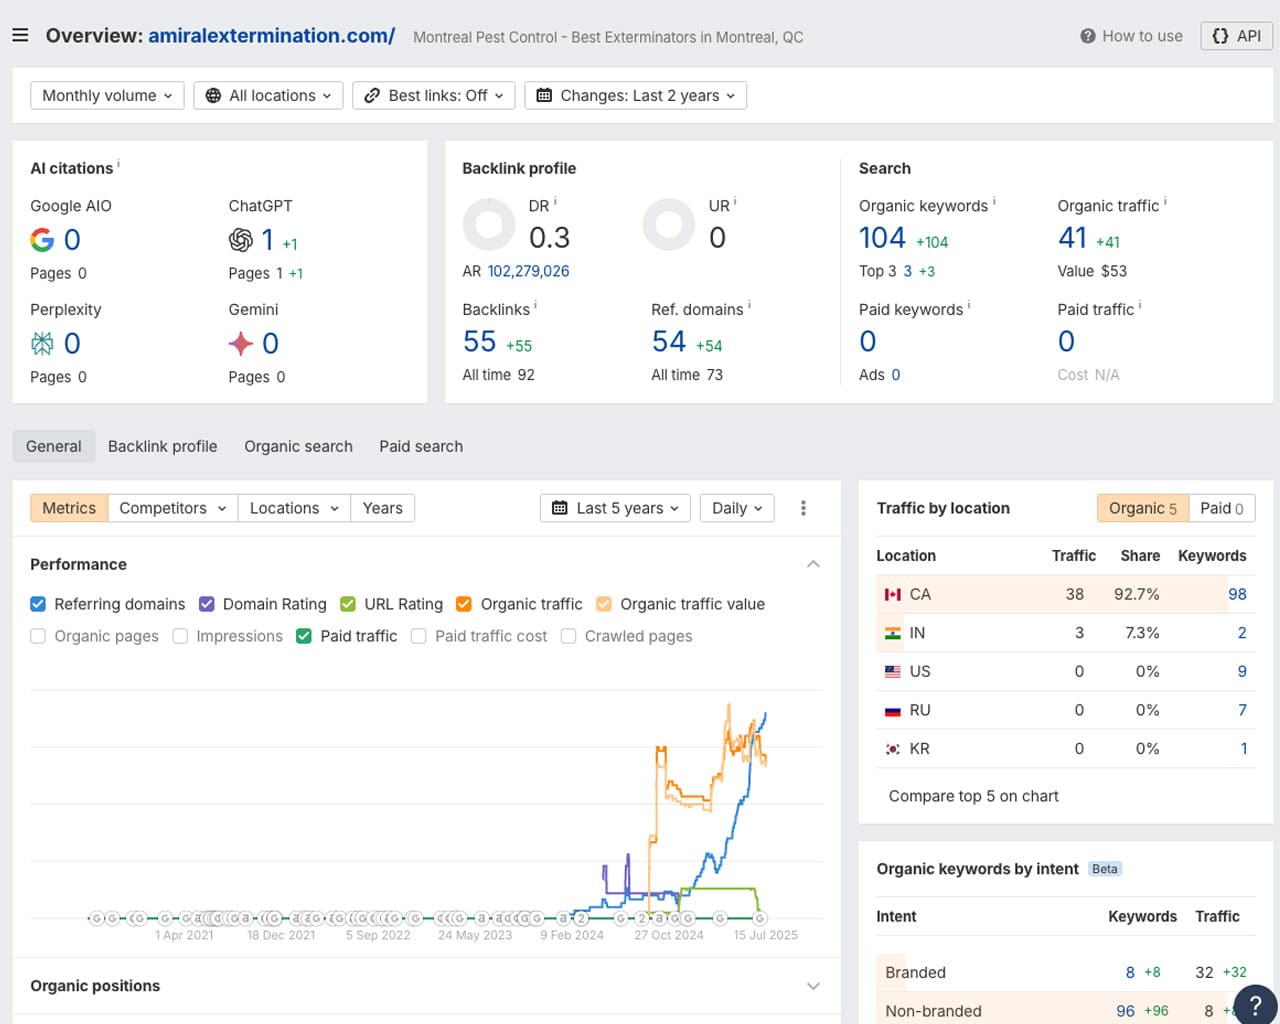Screen dimensions: 1280x1024
Task: Switch to the Organic search tab
Action: 298,446
